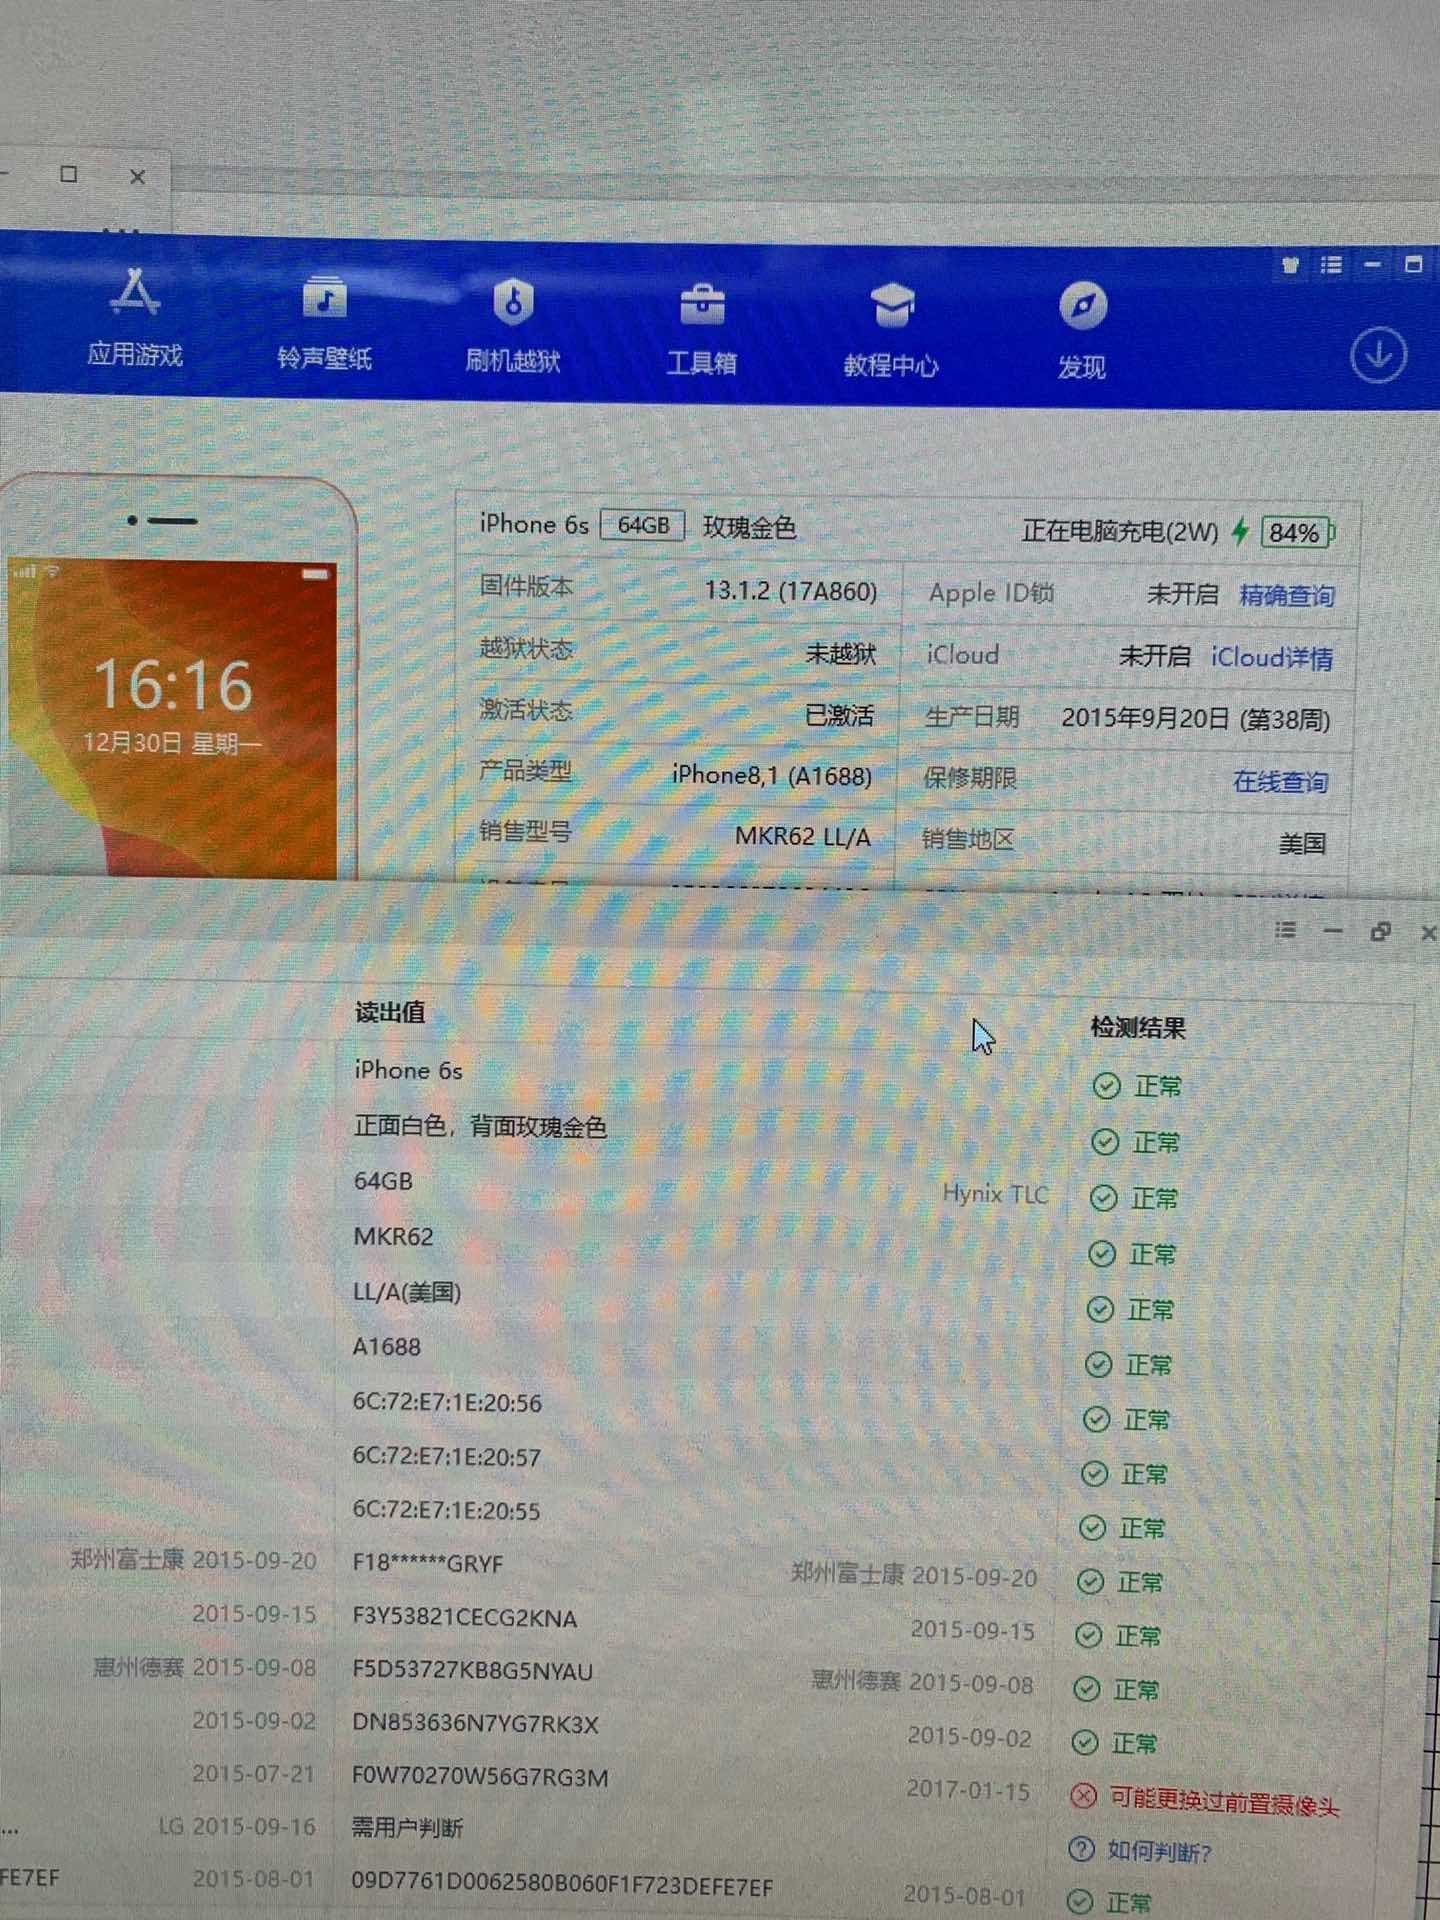Screen dimensions: 1440x1920
Task: Open the list menu icon in blue title bar
Action: point(1331,265)
